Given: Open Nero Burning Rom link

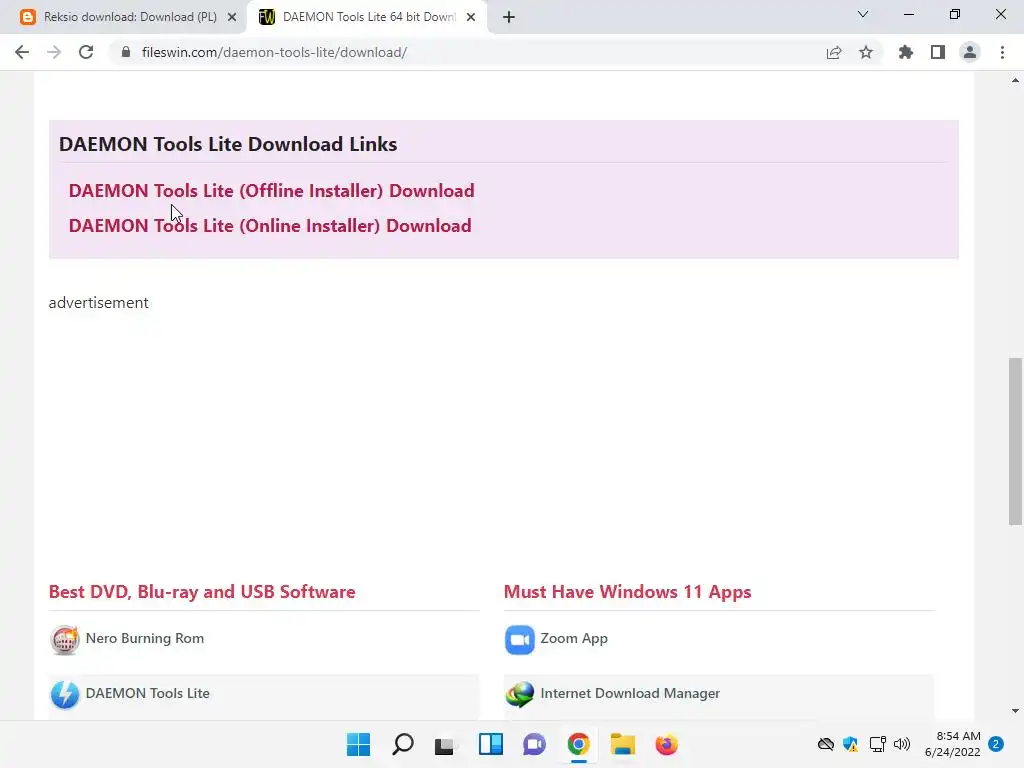Looking at the screenshot, I should (144, 638).
